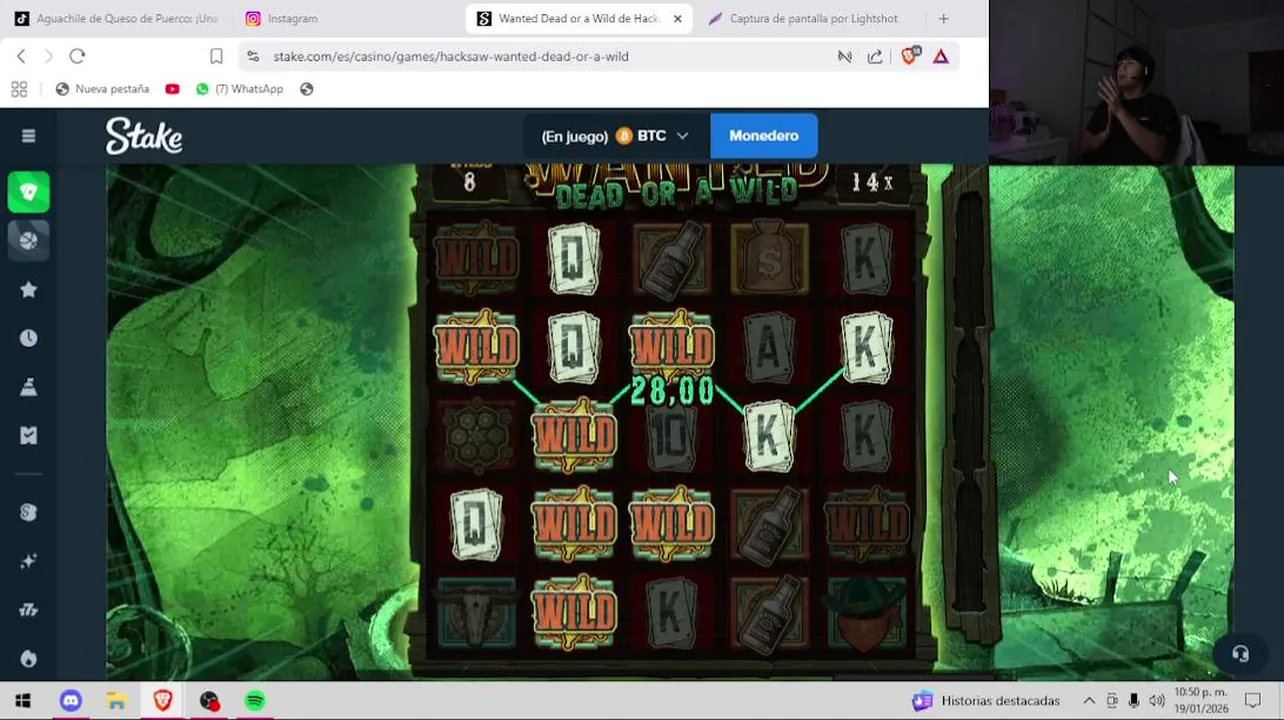This screenshot has width=1284, height=720.
Task: Open the sports ball section
Action: tap(28, 240)
